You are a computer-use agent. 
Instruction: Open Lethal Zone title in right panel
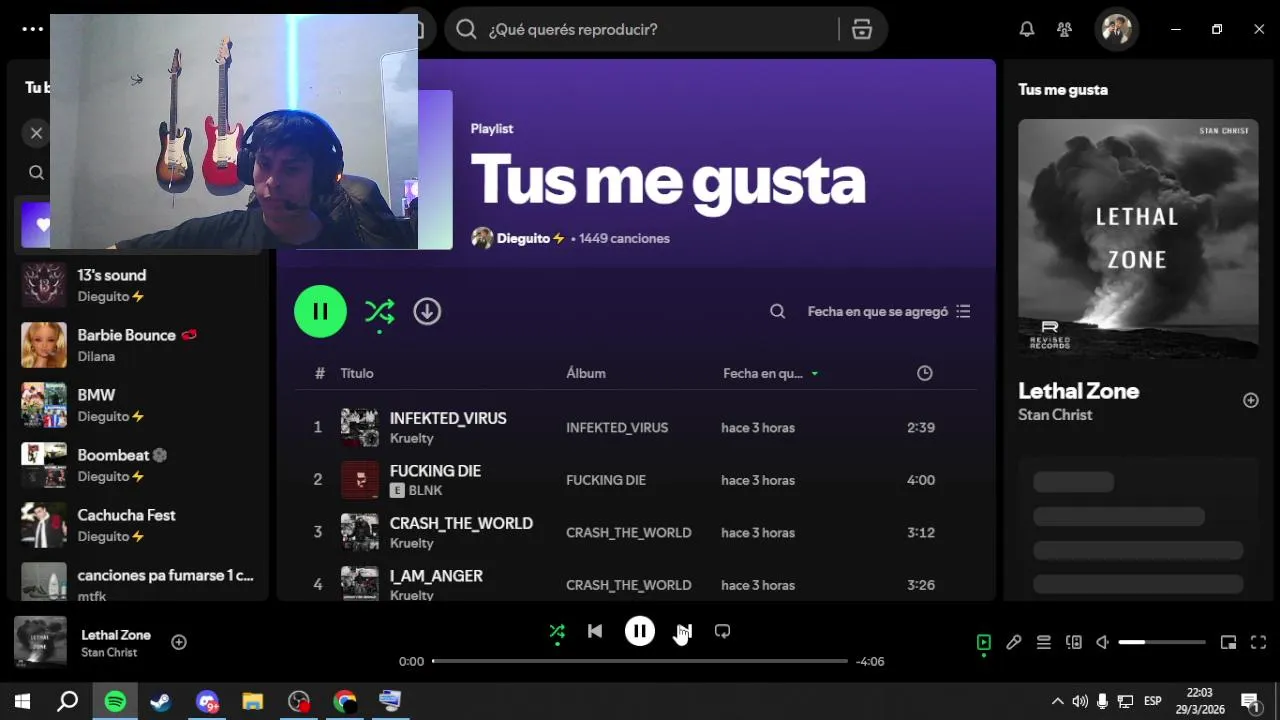1078,391
